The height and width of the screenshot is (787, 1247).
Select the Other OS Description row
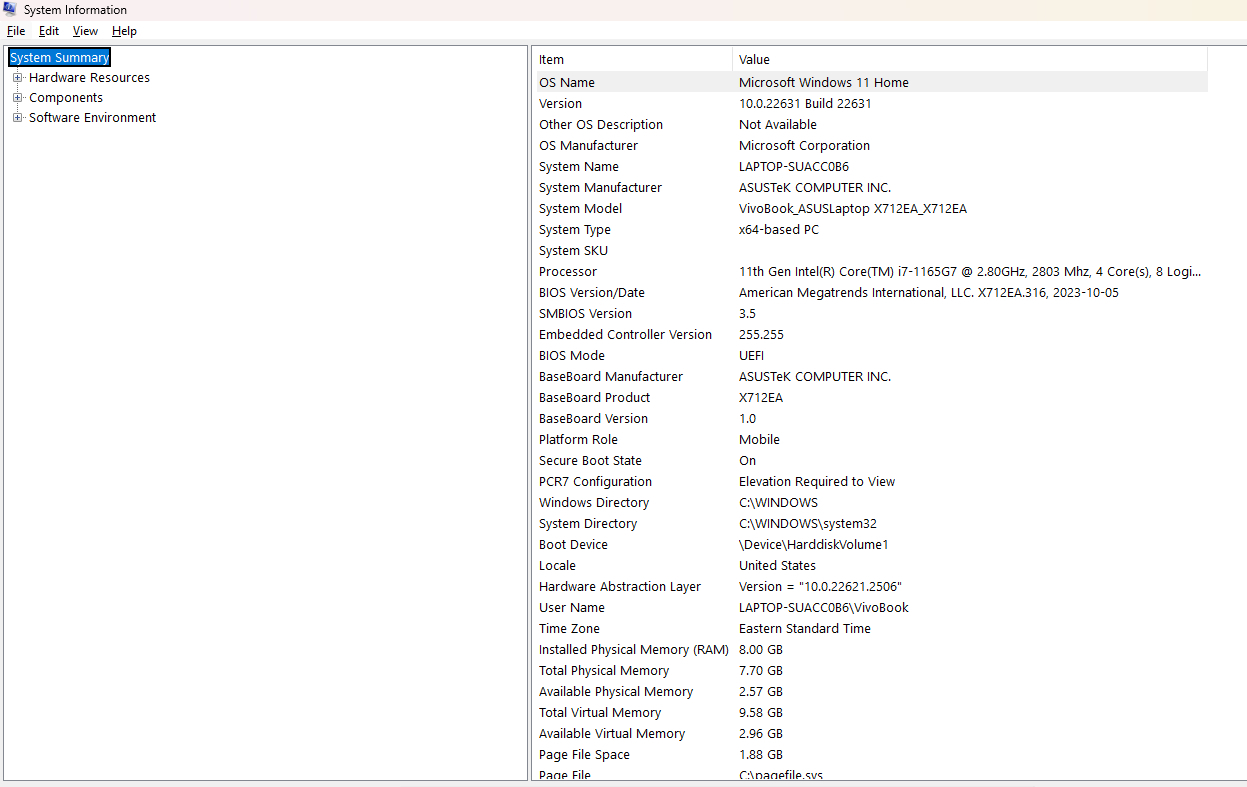[x=870, y=125]
